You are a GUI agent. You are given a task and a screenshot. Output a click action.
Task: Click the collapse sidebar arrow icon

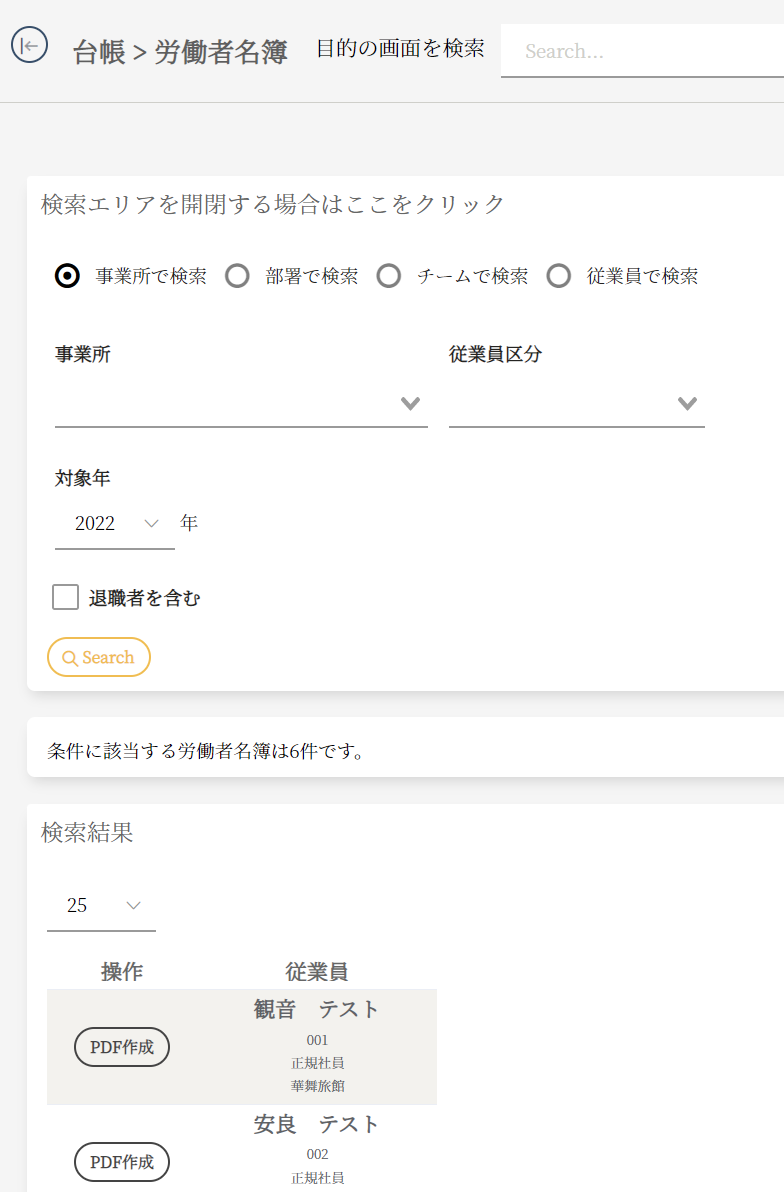point(30,45)
